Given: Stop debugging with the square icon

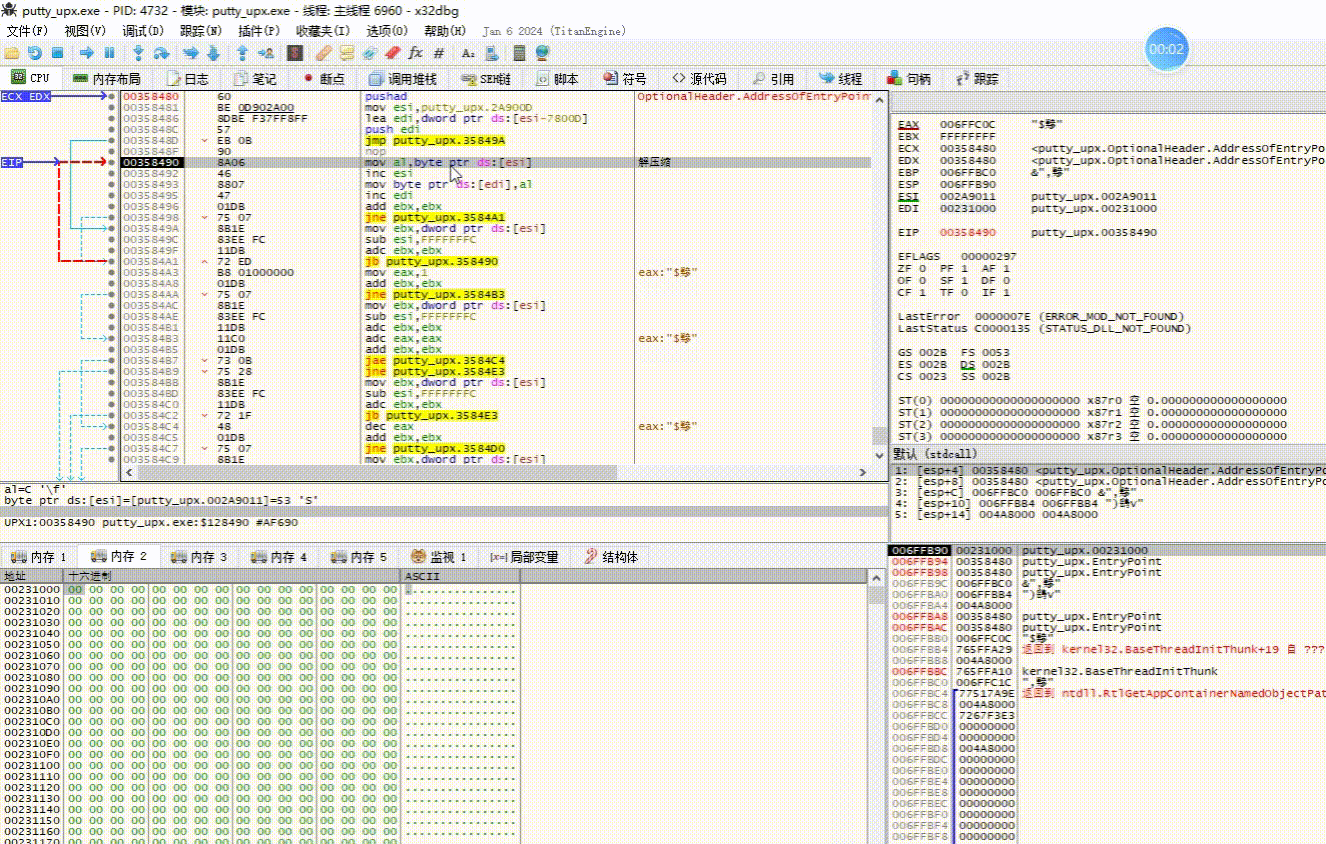Looking at the screenshot, I should click(x=58, y=53).
